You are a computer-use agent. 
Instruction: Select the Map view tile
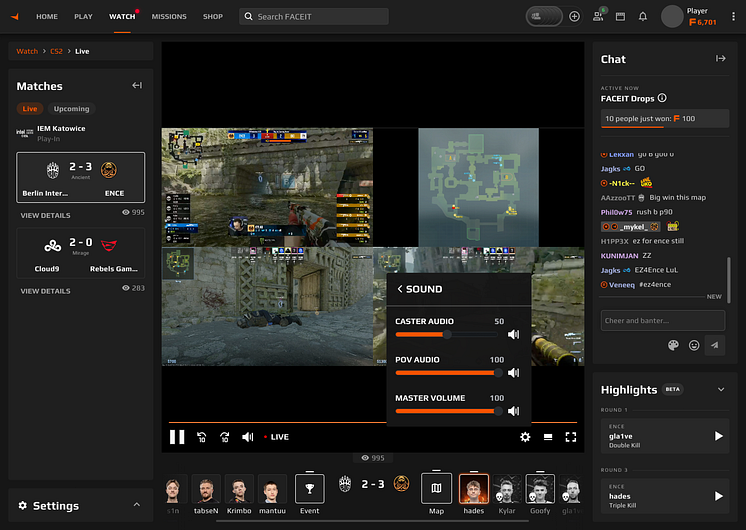click(x=436, y=493)
